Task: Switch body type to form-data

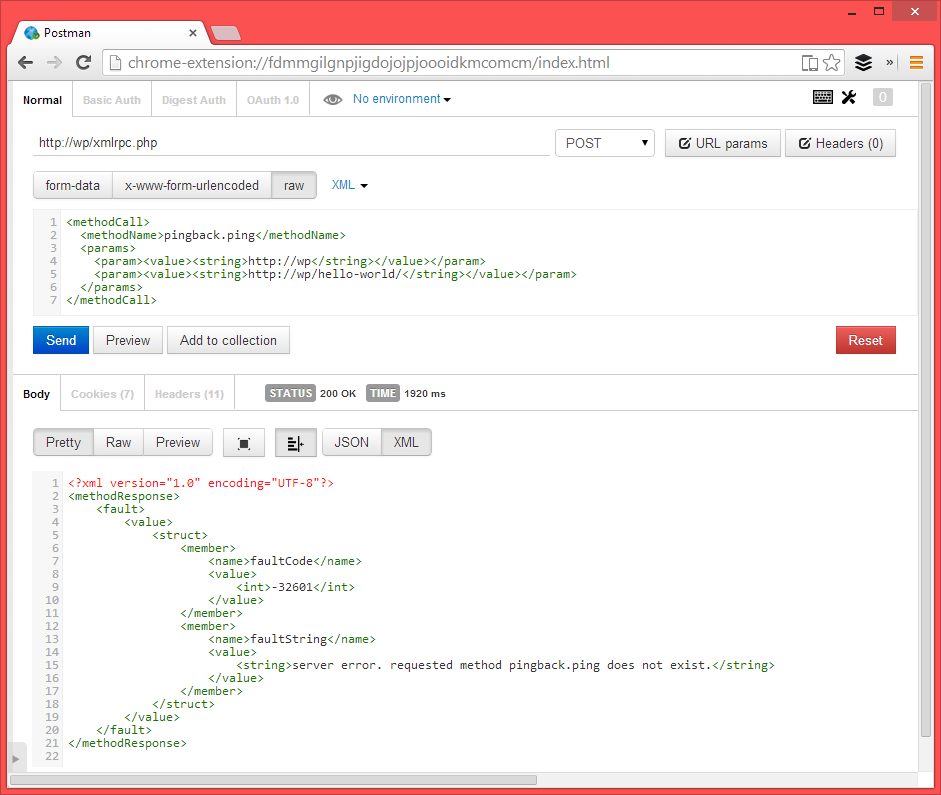Action: coord(73,185)
